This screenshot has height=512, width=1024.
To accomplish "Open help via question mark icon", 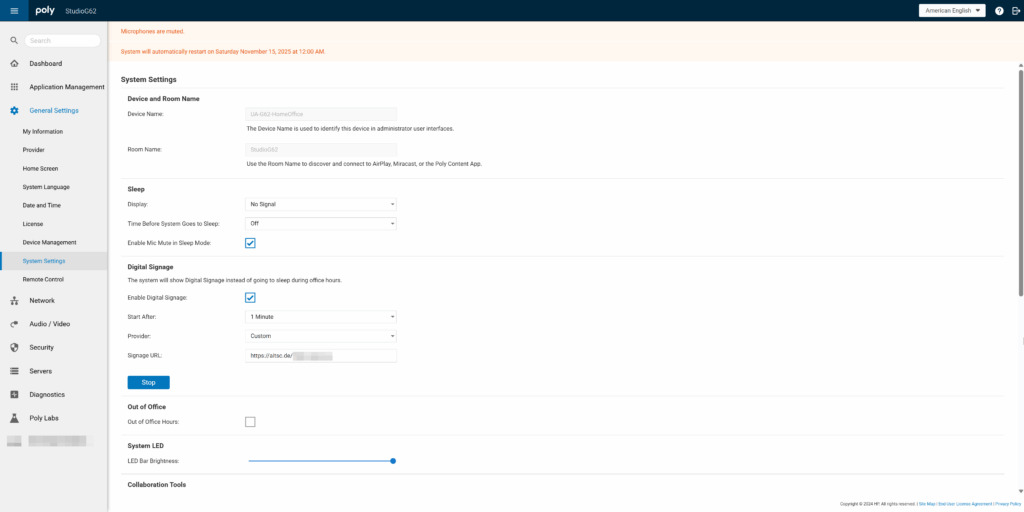I will [999, 10].
